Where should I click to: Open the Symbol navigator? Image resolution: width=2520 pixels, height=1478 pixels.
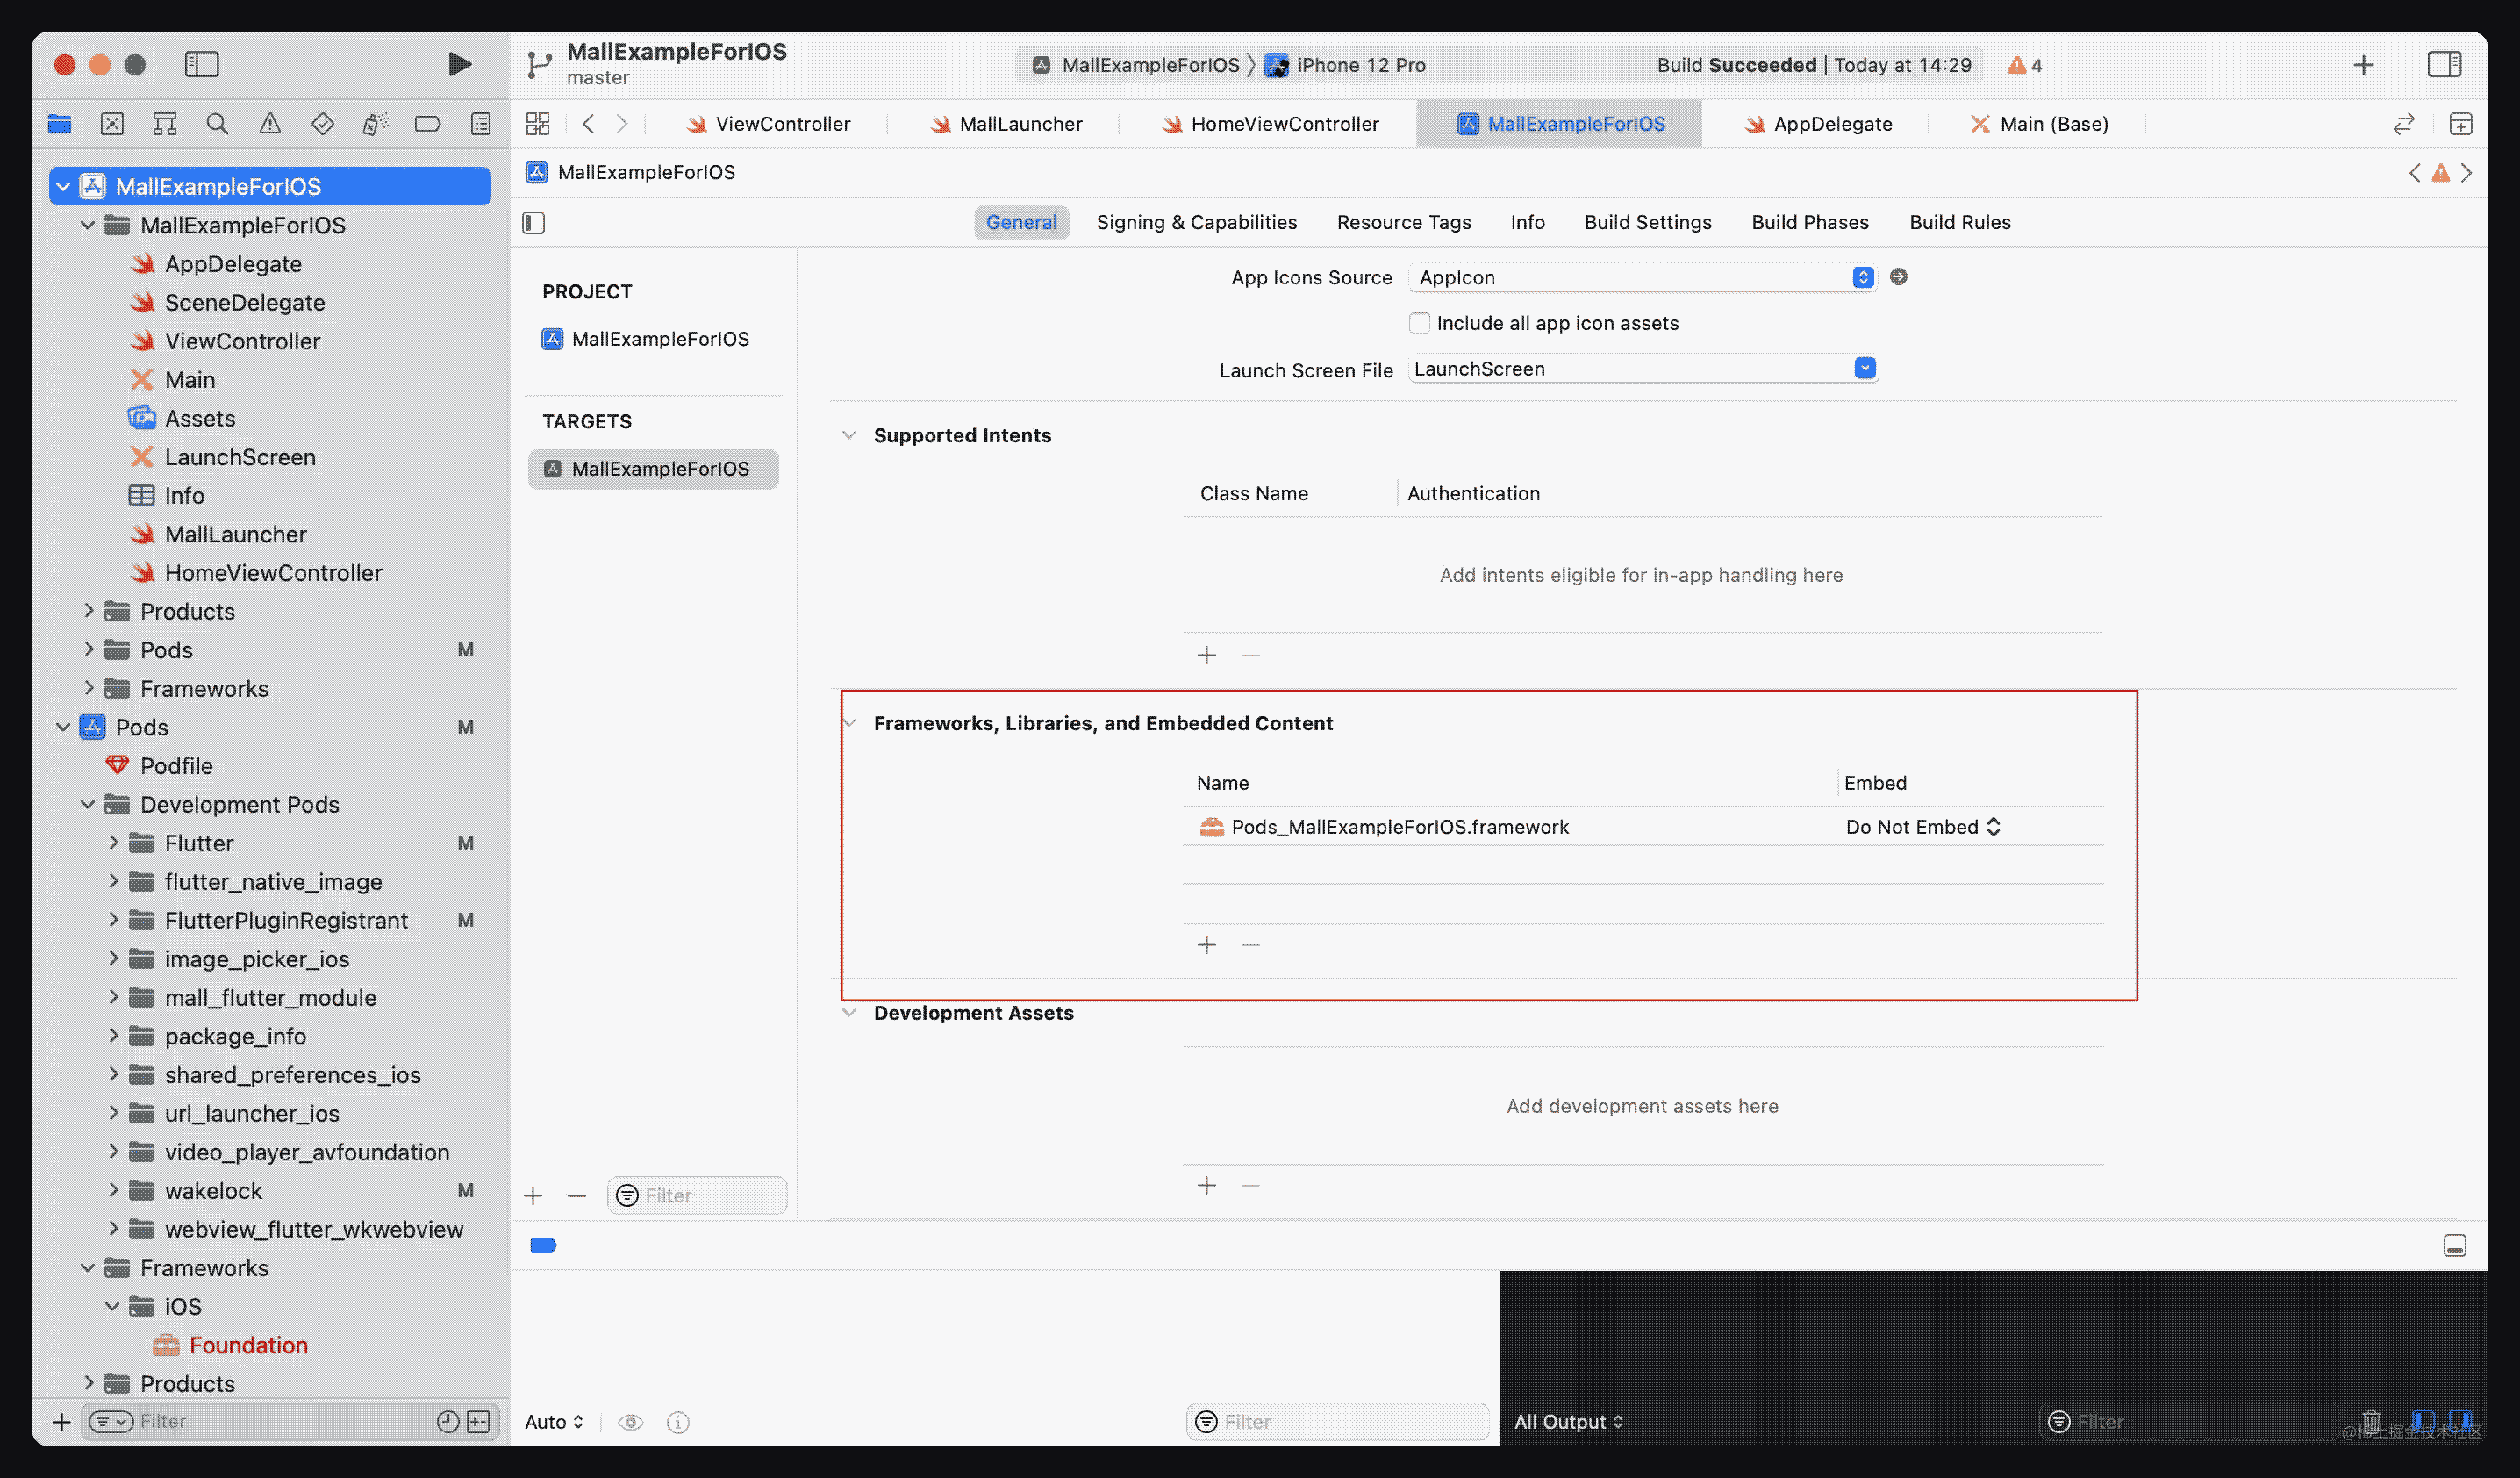(x=165, y=124)
